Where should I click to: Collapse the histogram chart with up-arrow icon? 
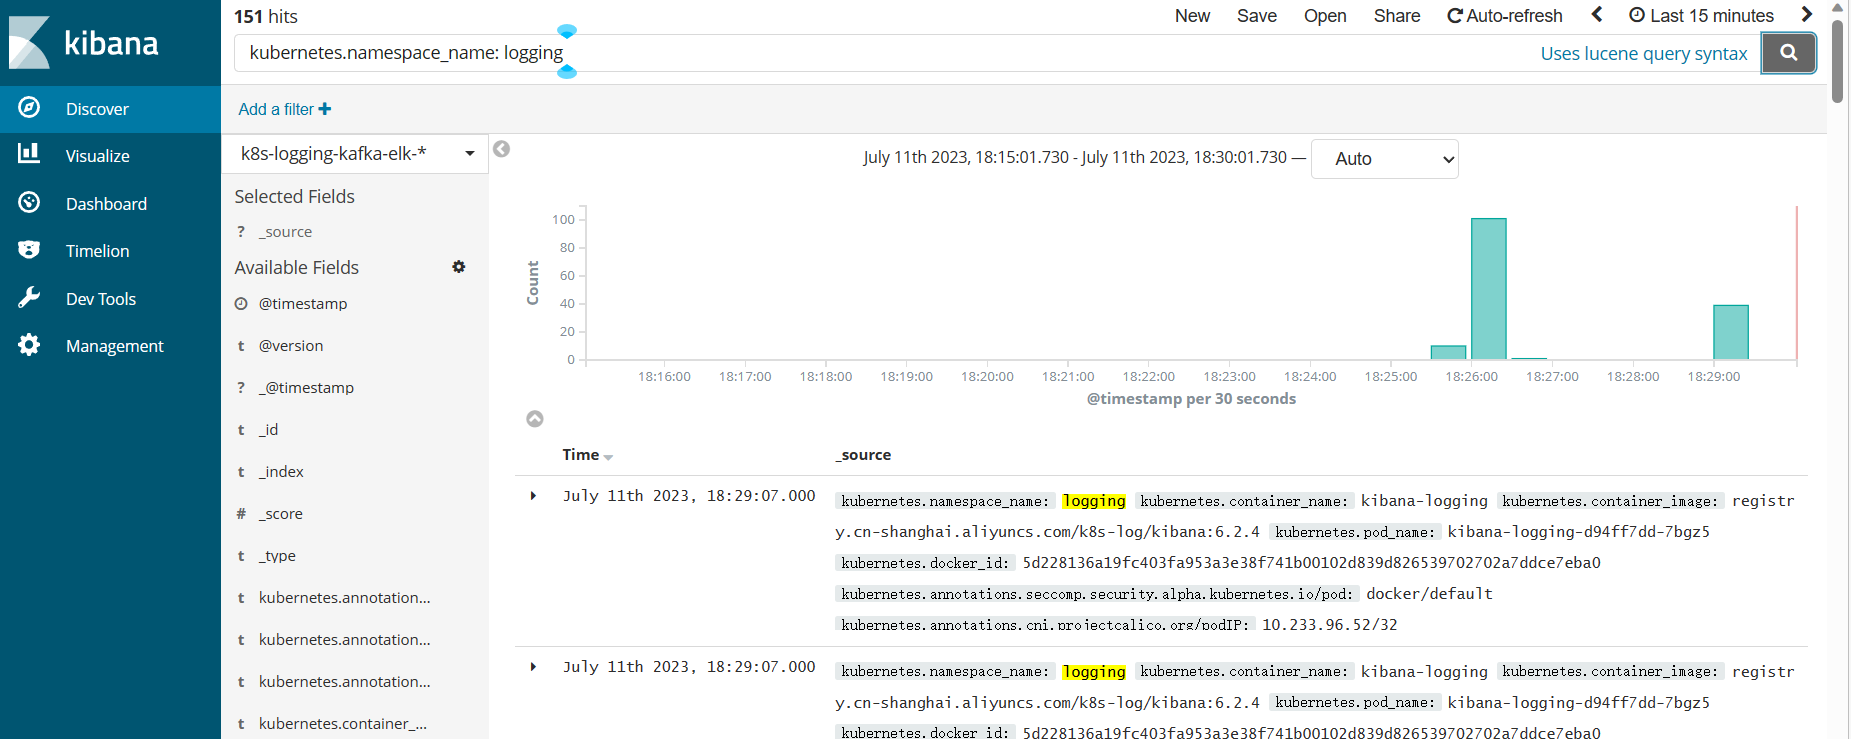point(535,419)
